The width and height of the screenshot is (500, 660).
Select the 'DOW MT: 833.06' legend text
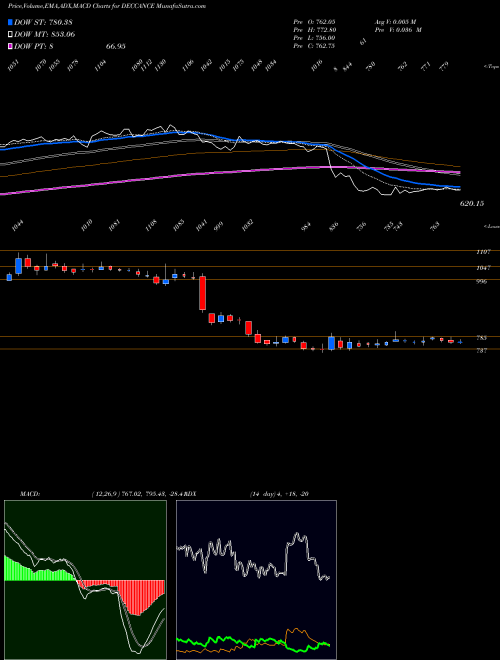coord(45,34)
